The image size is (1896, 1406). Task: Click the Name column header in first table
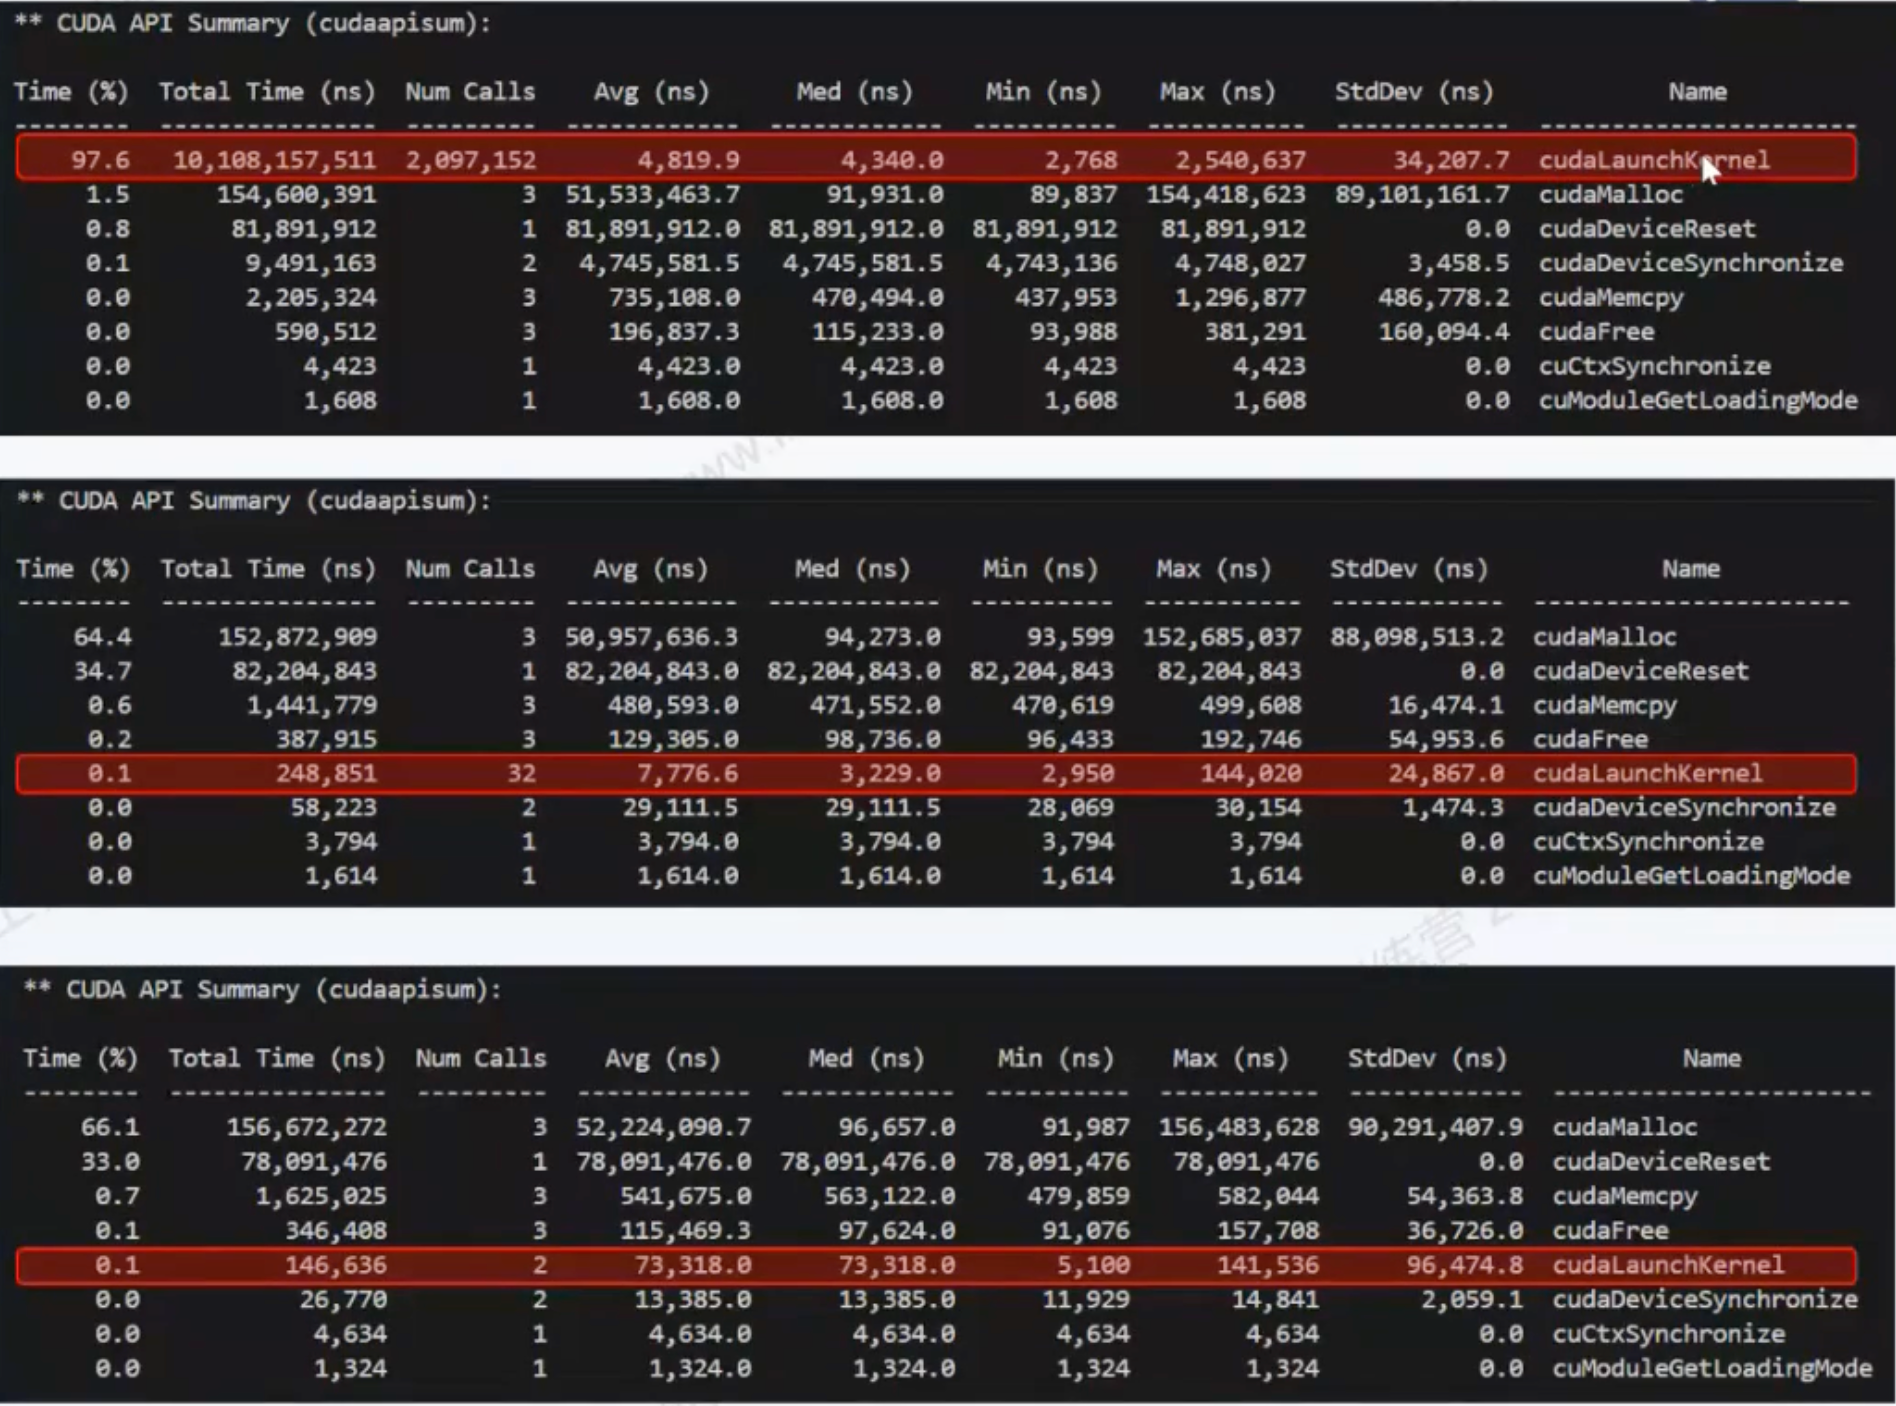pyautogui.click(x=1697, y=92)
